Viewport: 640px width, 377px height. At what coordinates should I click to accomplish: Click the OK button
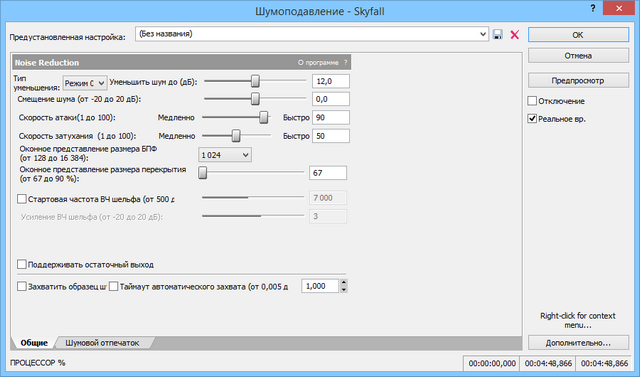[x=578, y=35]
